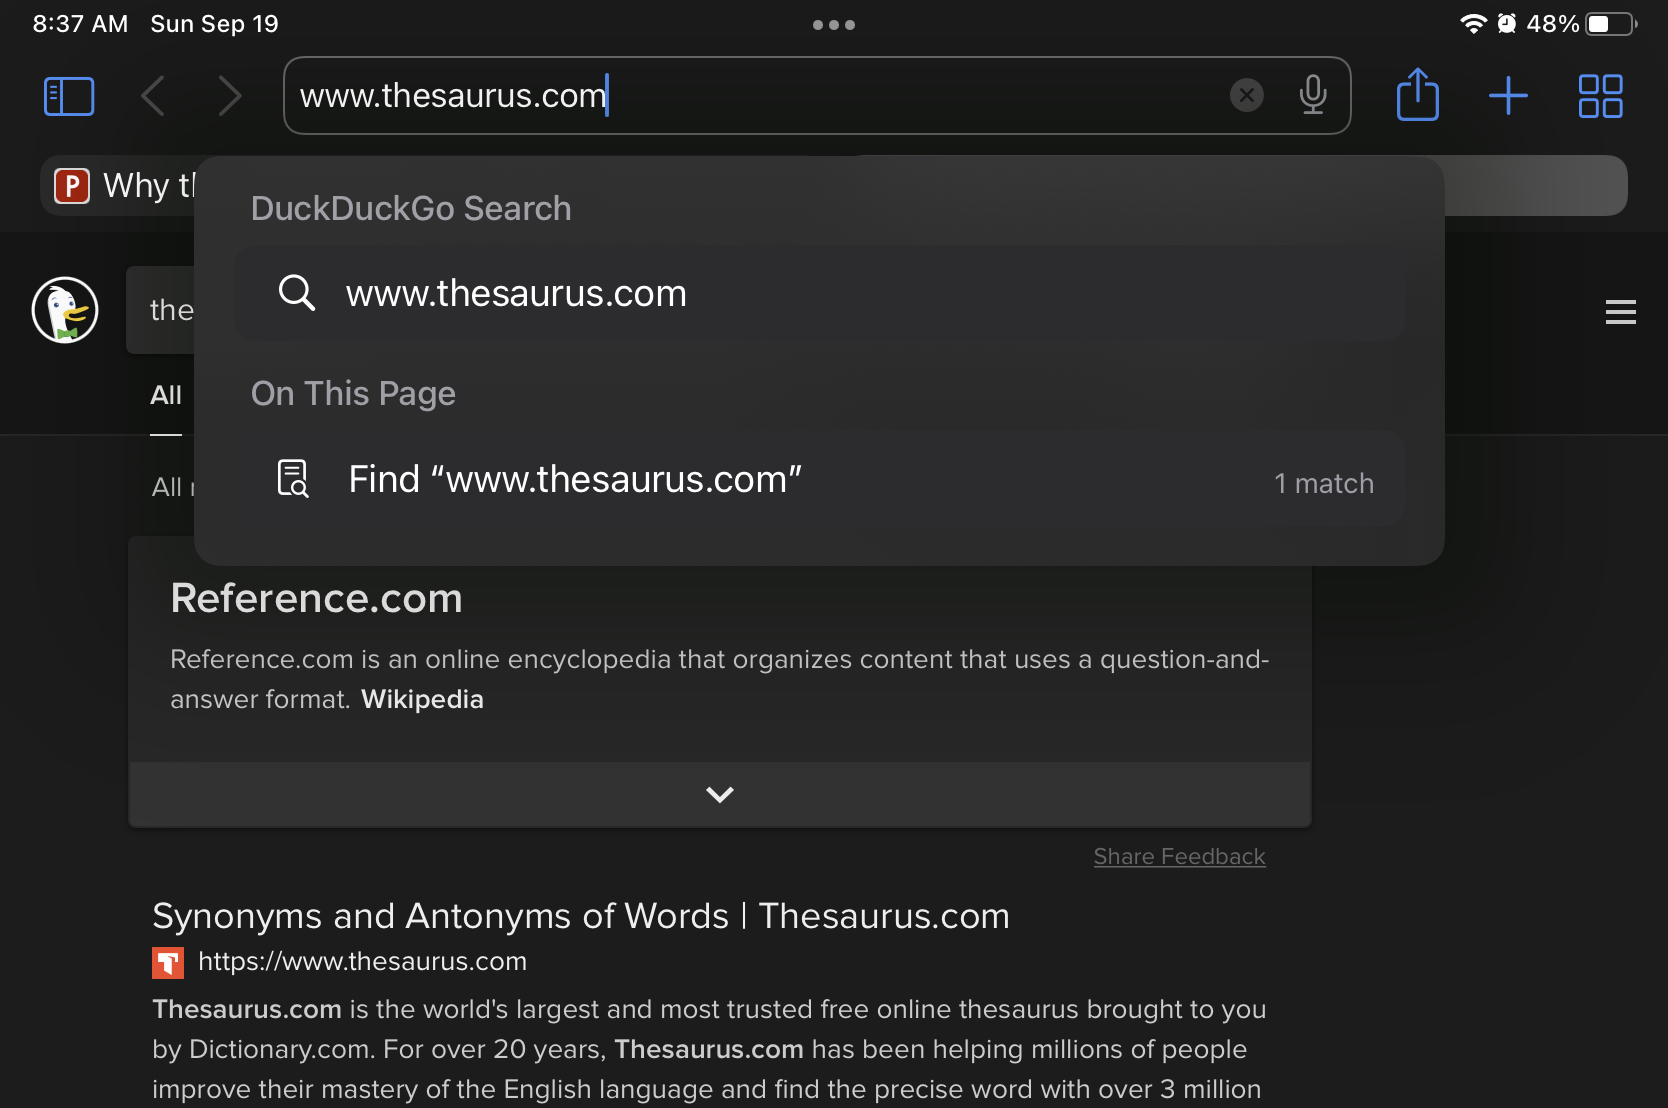Open DuckDuckGo hamburger menu
Image resolution: width=1668 pixels, height=1108 pixels.
(1620, 312)
